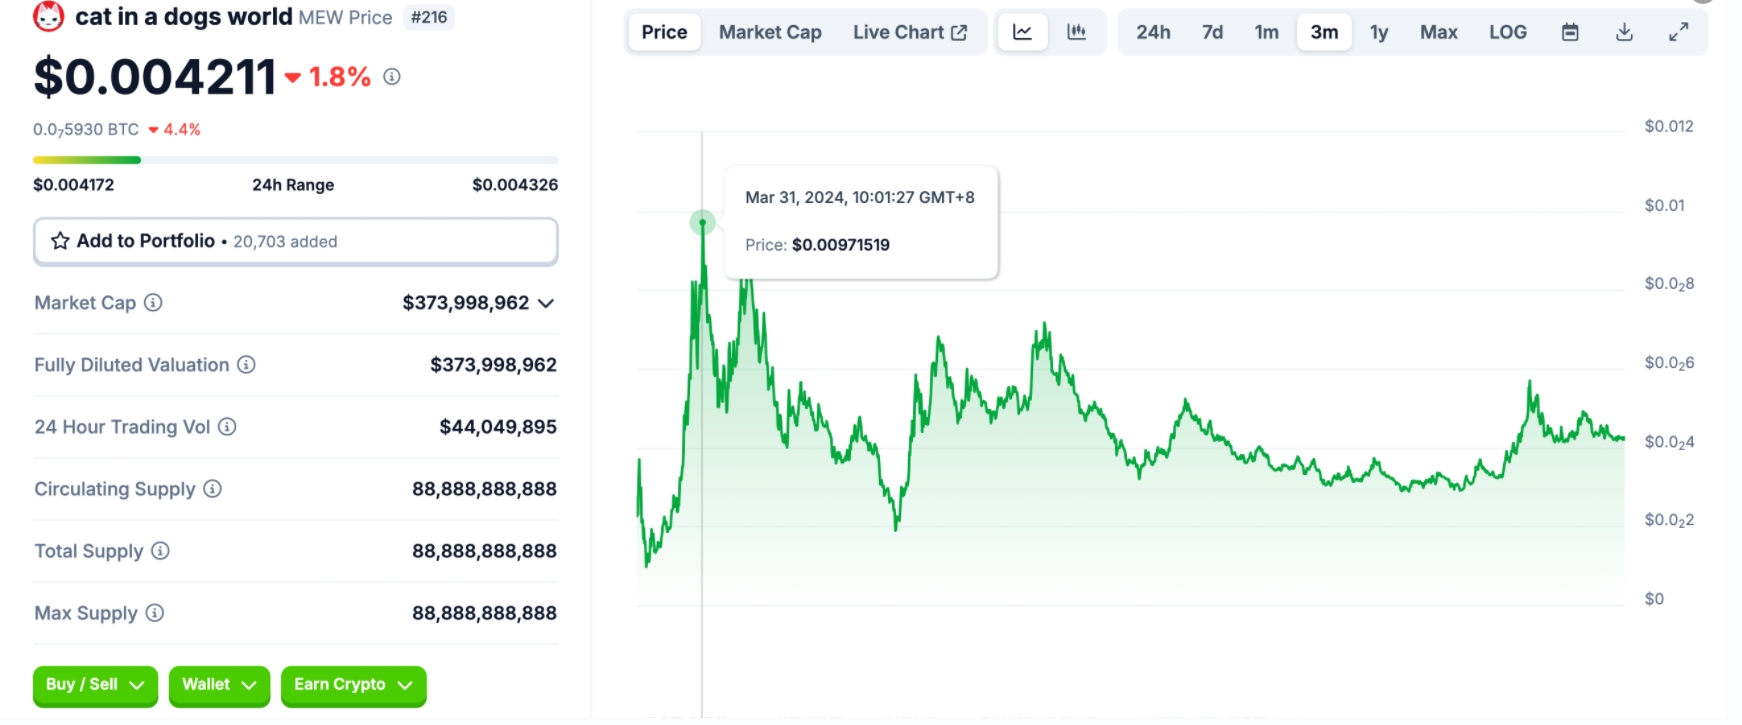1742x725 pixels.
Task: Switch to candlestick chart icon
Action: [x=1076, y=32]
